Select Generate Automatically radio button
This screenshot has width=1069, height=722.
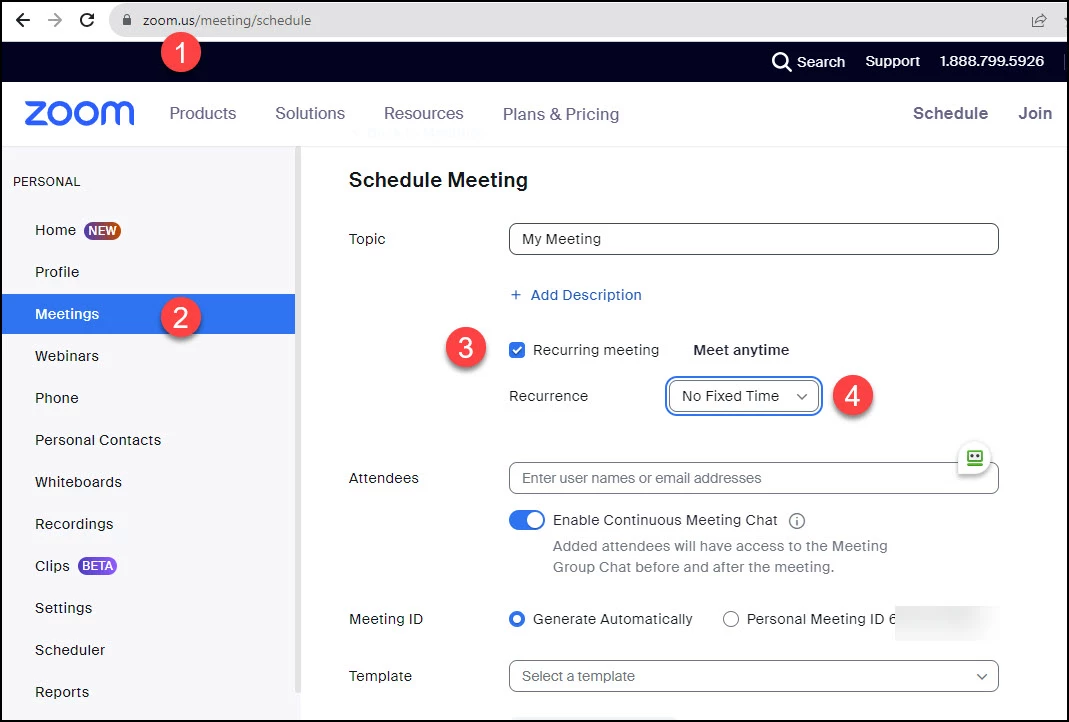[517, 619]
